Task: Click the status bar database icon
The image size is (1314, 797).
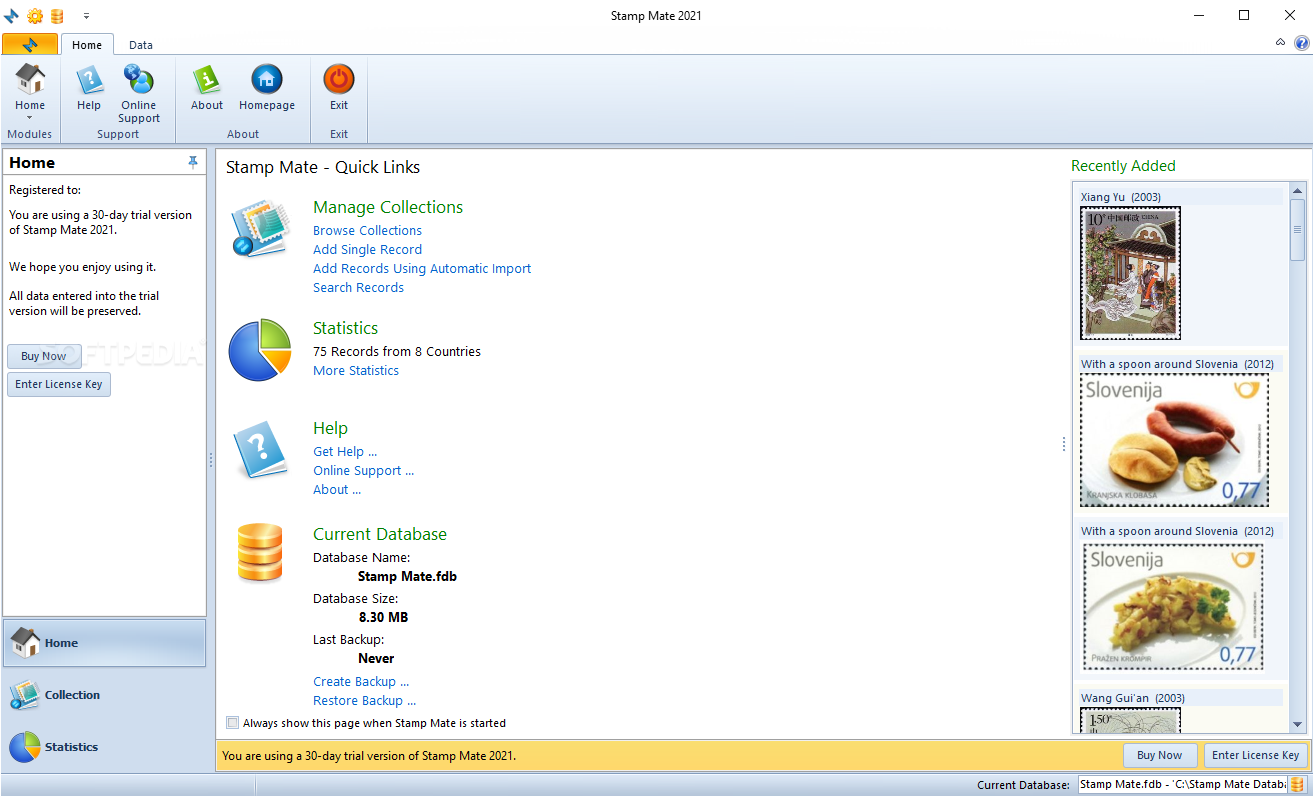Action: [1297, 785]
